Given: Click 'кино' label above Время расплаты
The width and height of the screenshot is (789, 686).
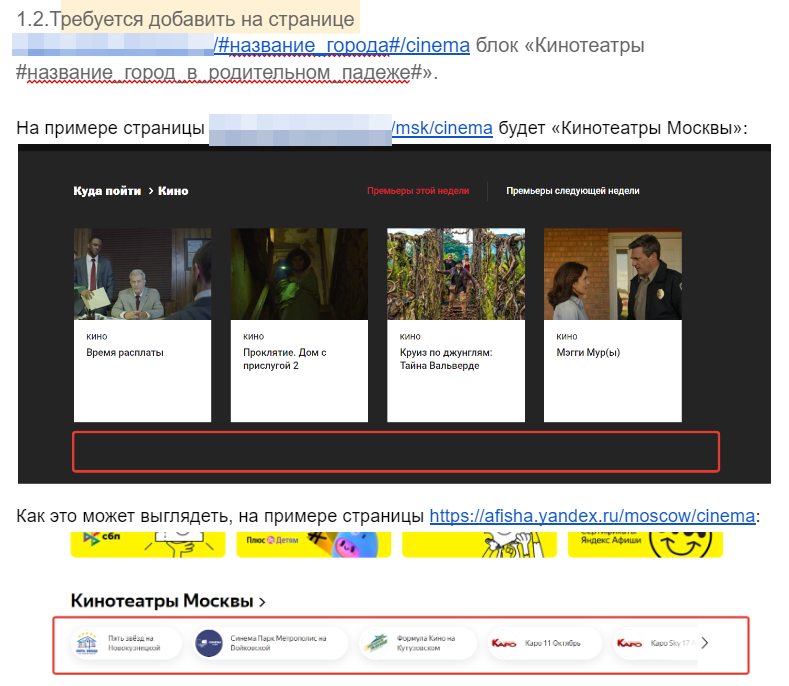Looking at the screenshot, I should [x=97, y=336].
